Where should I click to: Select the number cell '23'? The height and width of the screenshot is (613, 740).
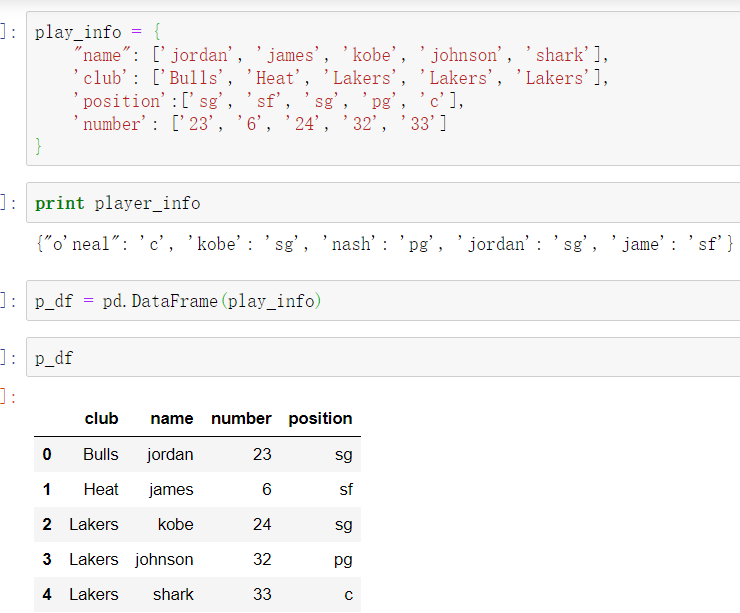[262, 454]
